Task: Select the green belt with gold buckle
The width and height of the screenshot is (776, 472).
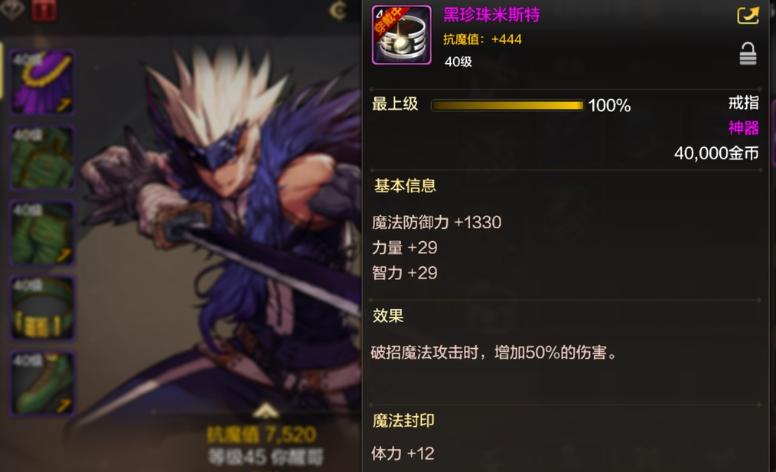Action: (x=42, y=308)
